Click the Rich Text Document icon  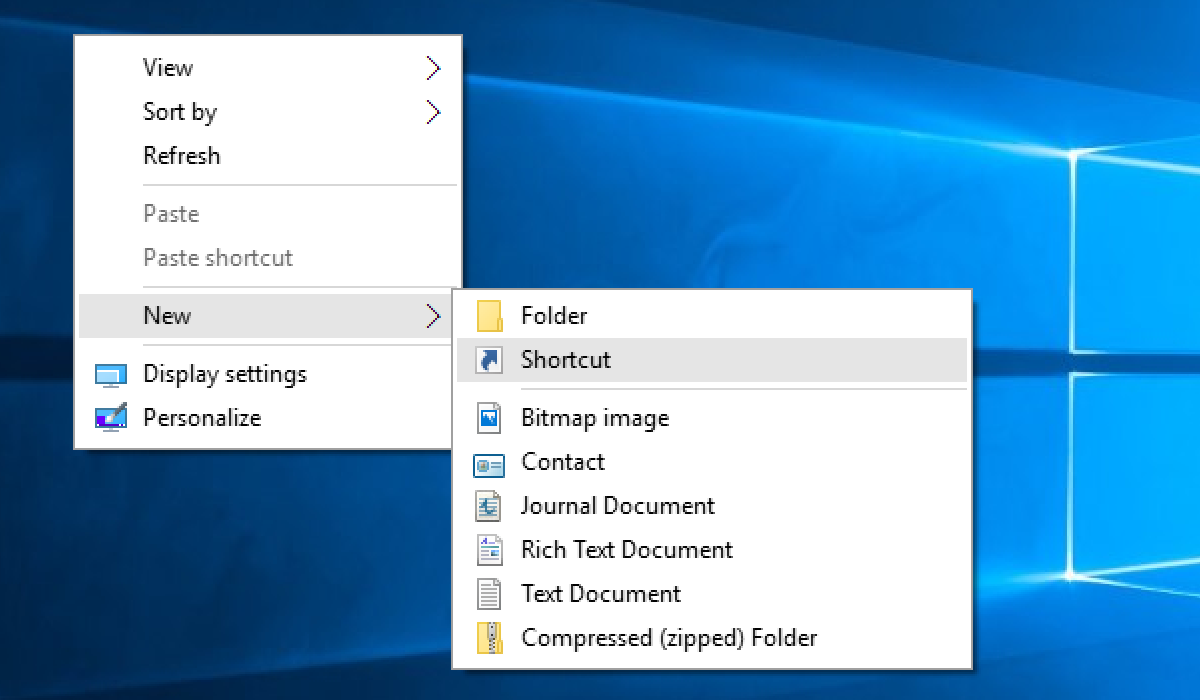pos(489,550)
